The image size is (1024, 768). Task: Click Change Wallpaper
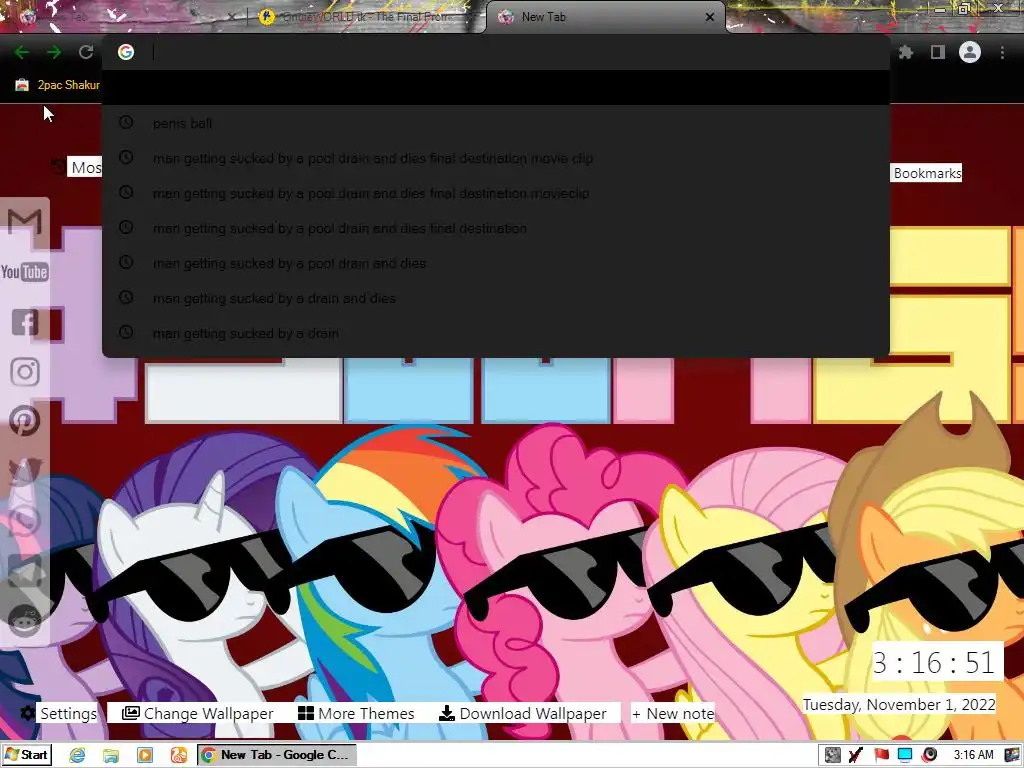pos(198,713)
